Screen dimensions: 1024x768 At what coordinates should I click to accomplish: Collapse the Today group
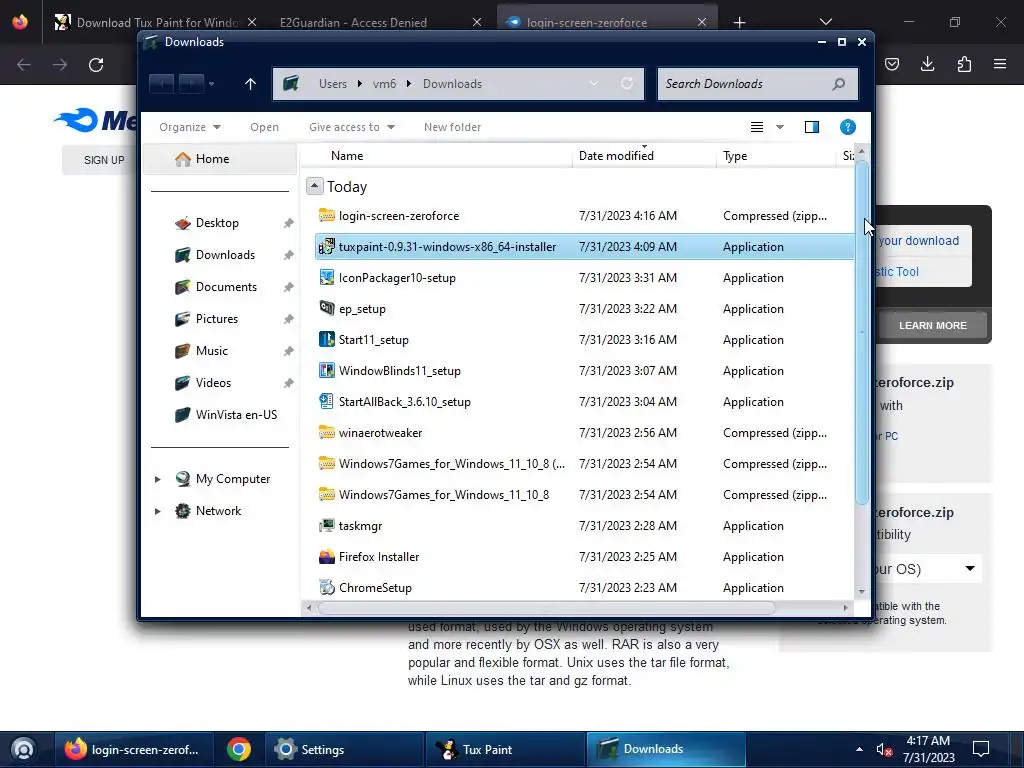314,186
